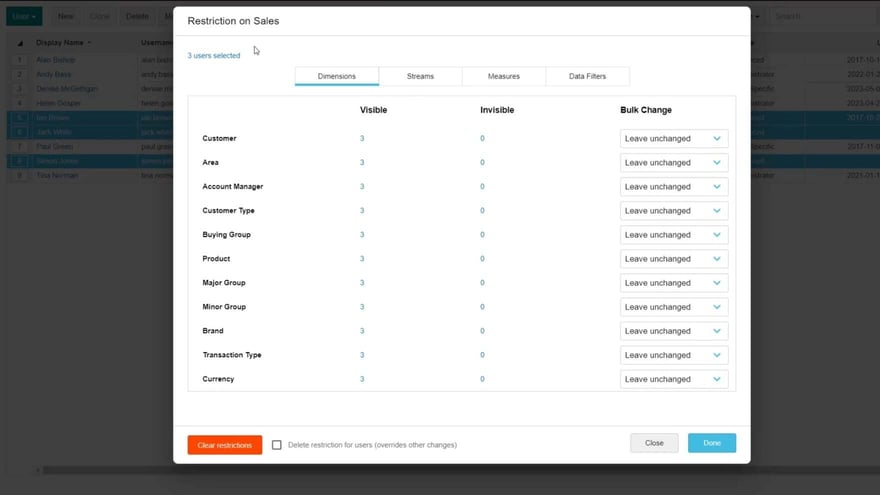Open the Streams tab
Image resolution: width=880 pixels, height=495 pixels.
(420, 76)
